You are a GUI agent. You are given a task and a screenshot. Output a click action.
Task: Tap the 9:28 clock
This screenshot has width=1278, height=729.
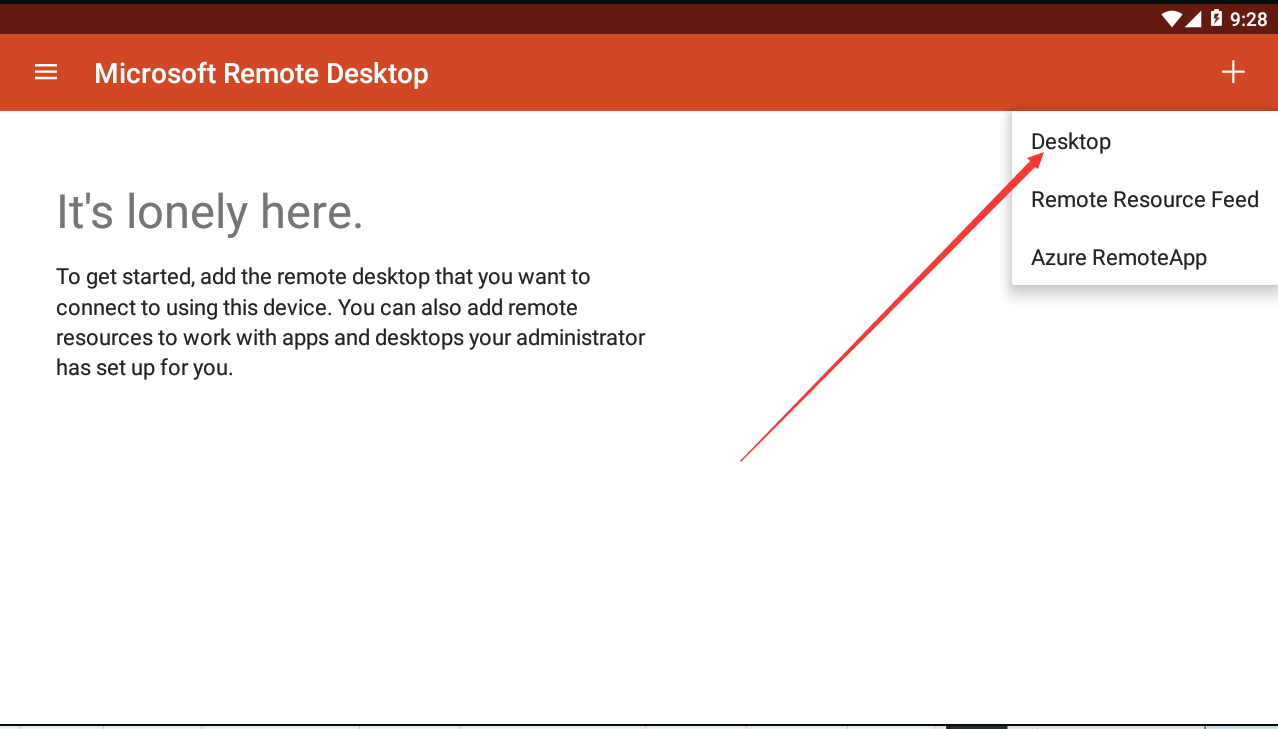(1249, 19)
